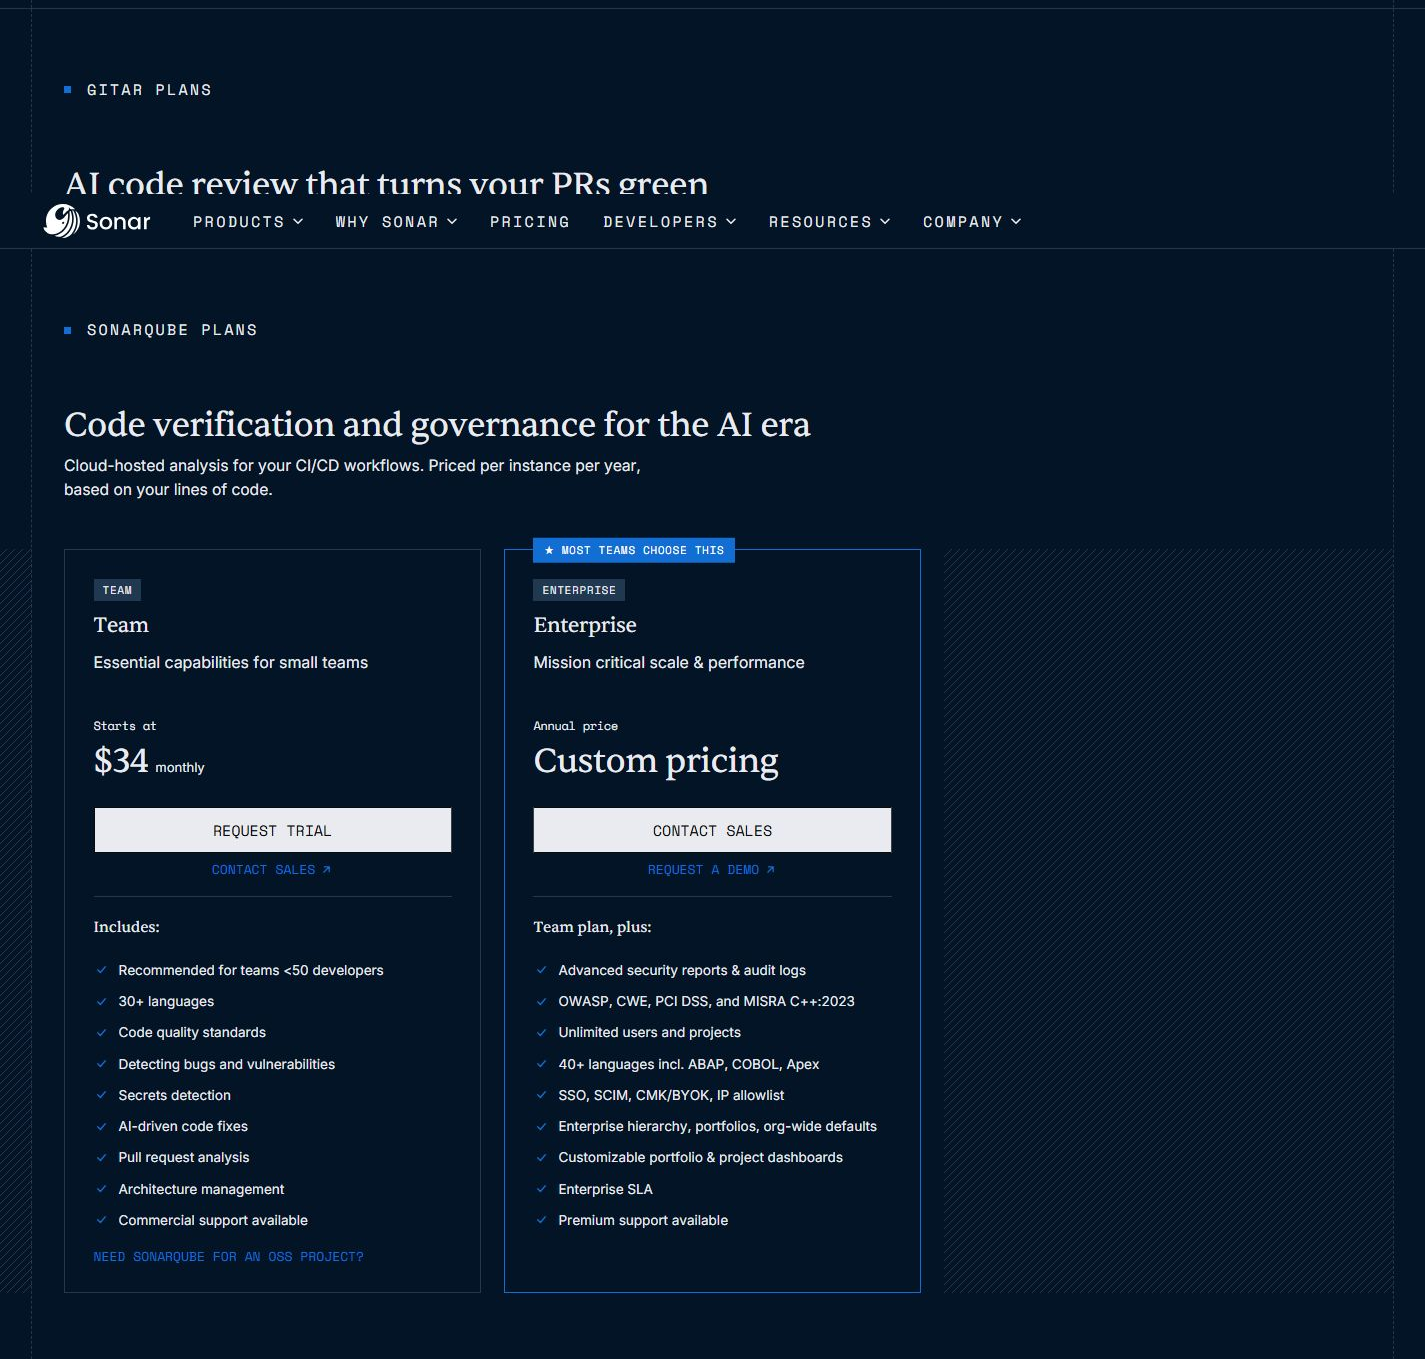Click the Secrets detection feature
1425x1359 pixels.
pyautogui.click(x=174, y=1095)
